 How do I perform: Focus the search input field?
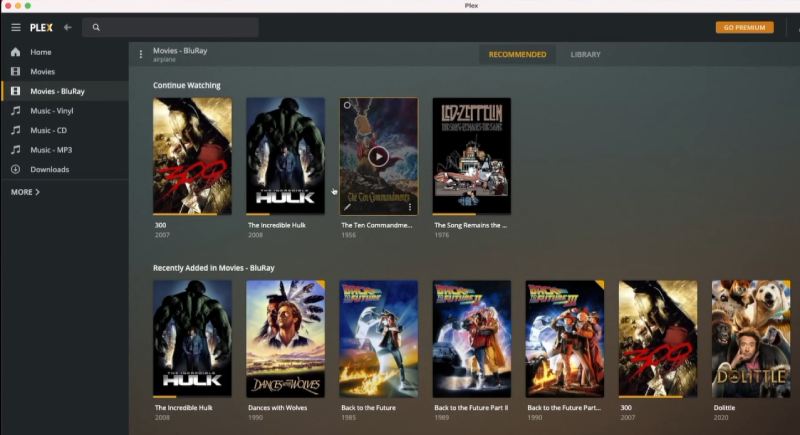[x=170, y=28]
